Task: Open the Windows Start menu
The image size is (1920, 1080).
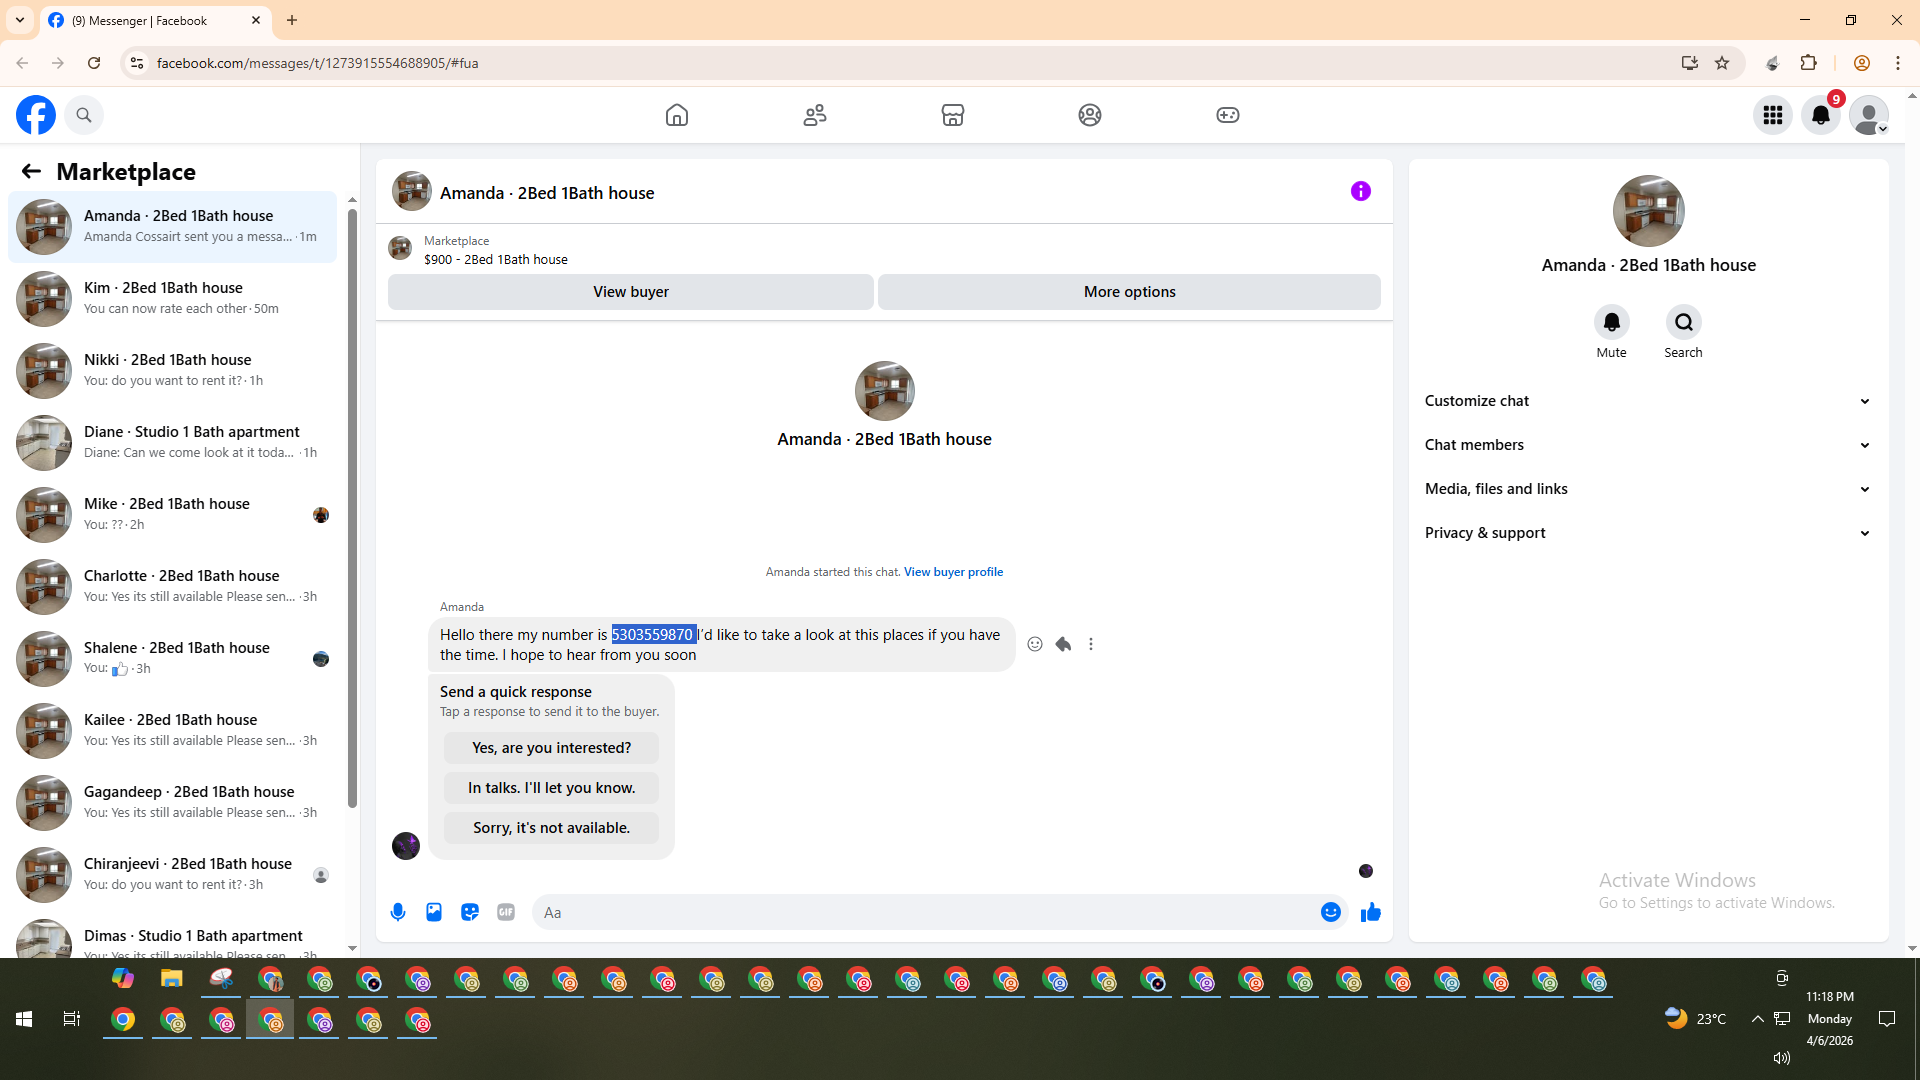Action: [x=24, y=1019]
